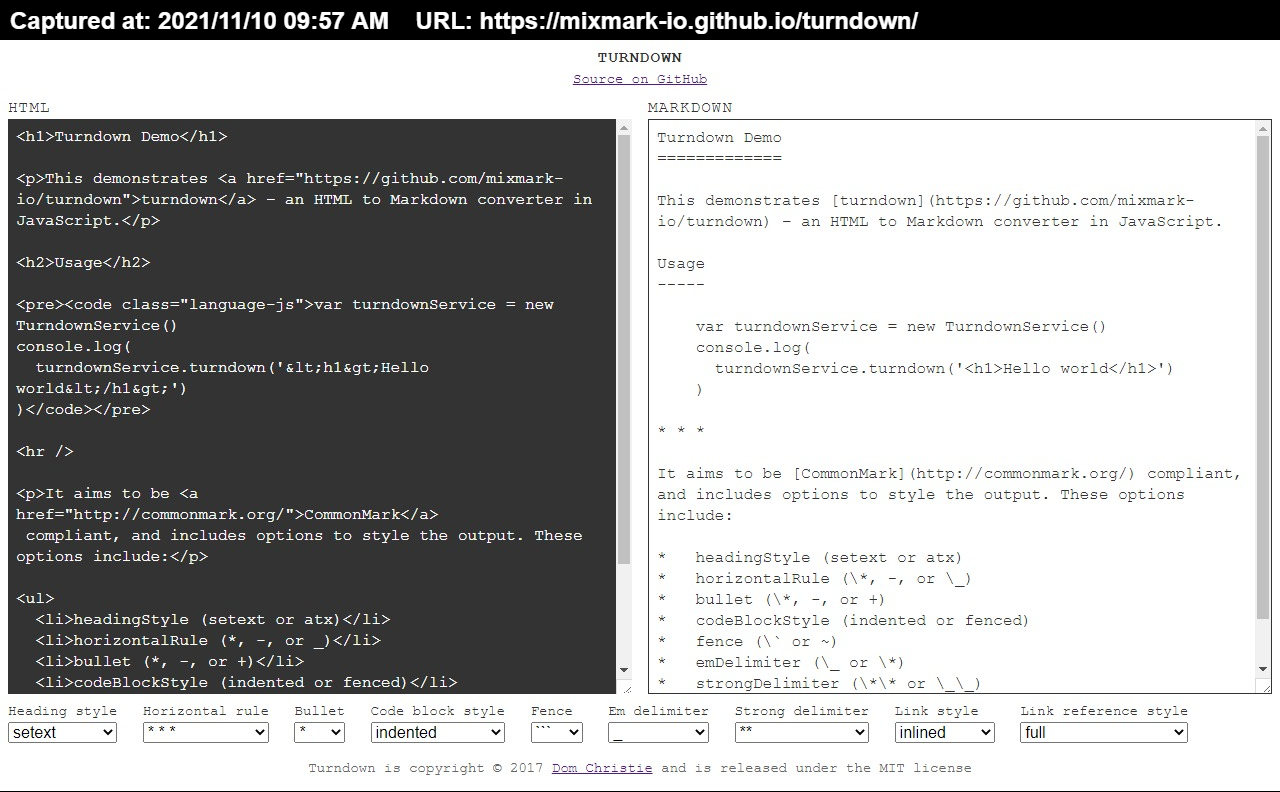1280x792 pixels.
Task: Click the Markdown pane scrollbar thumb
Action: [x=1264, y=376]
